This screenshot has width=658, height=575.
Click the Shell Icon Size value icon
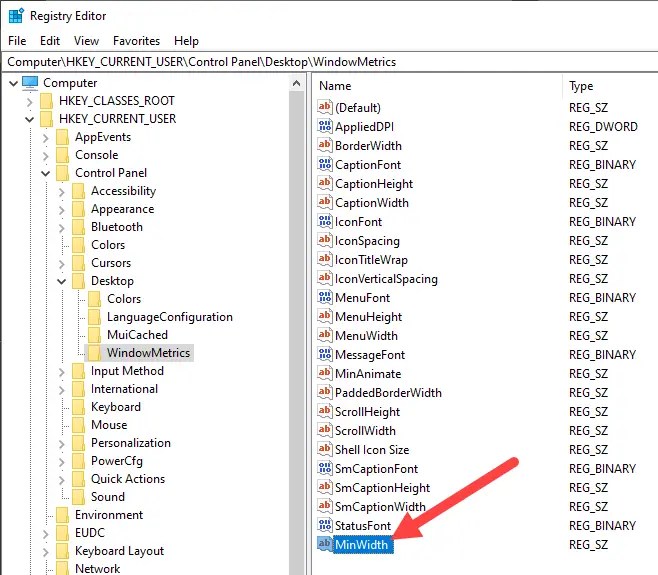coord(325,449)
